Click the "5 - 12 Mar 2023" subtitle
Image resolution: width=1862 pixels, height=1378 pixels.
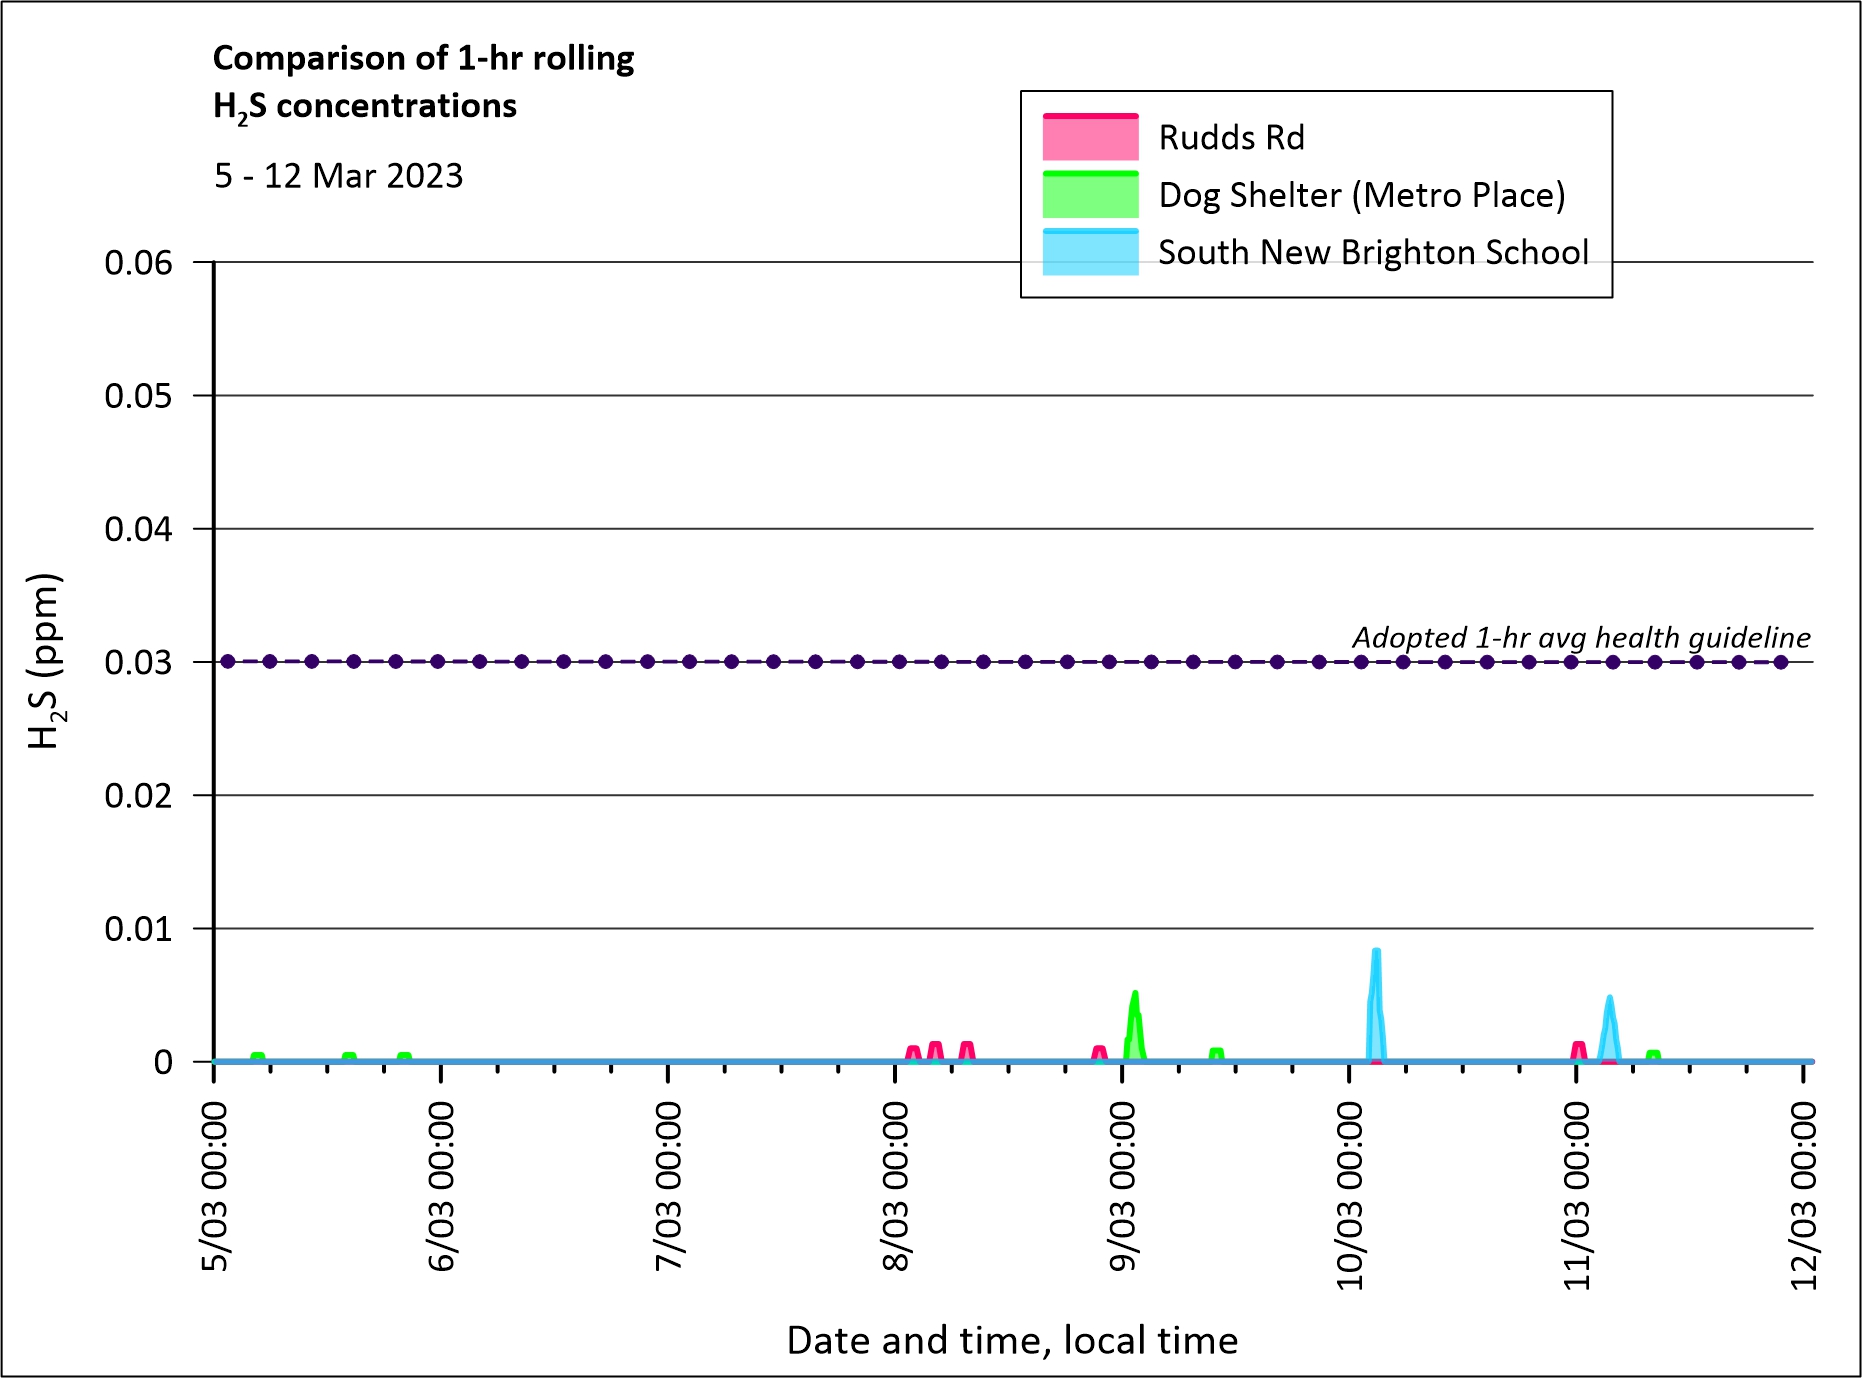338,176
